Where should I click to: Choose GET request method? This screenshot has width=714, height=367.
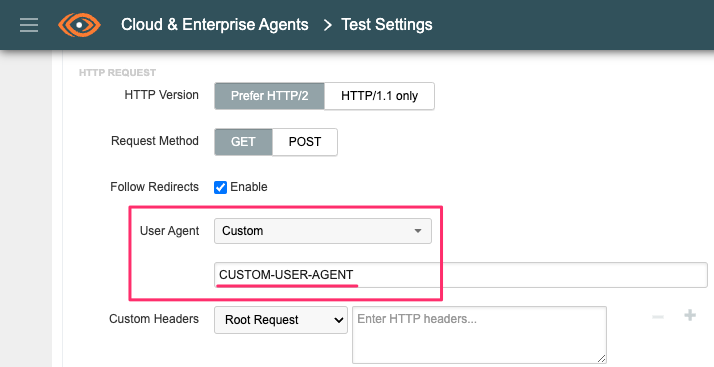pyautogui.click(x=243, y=142)
